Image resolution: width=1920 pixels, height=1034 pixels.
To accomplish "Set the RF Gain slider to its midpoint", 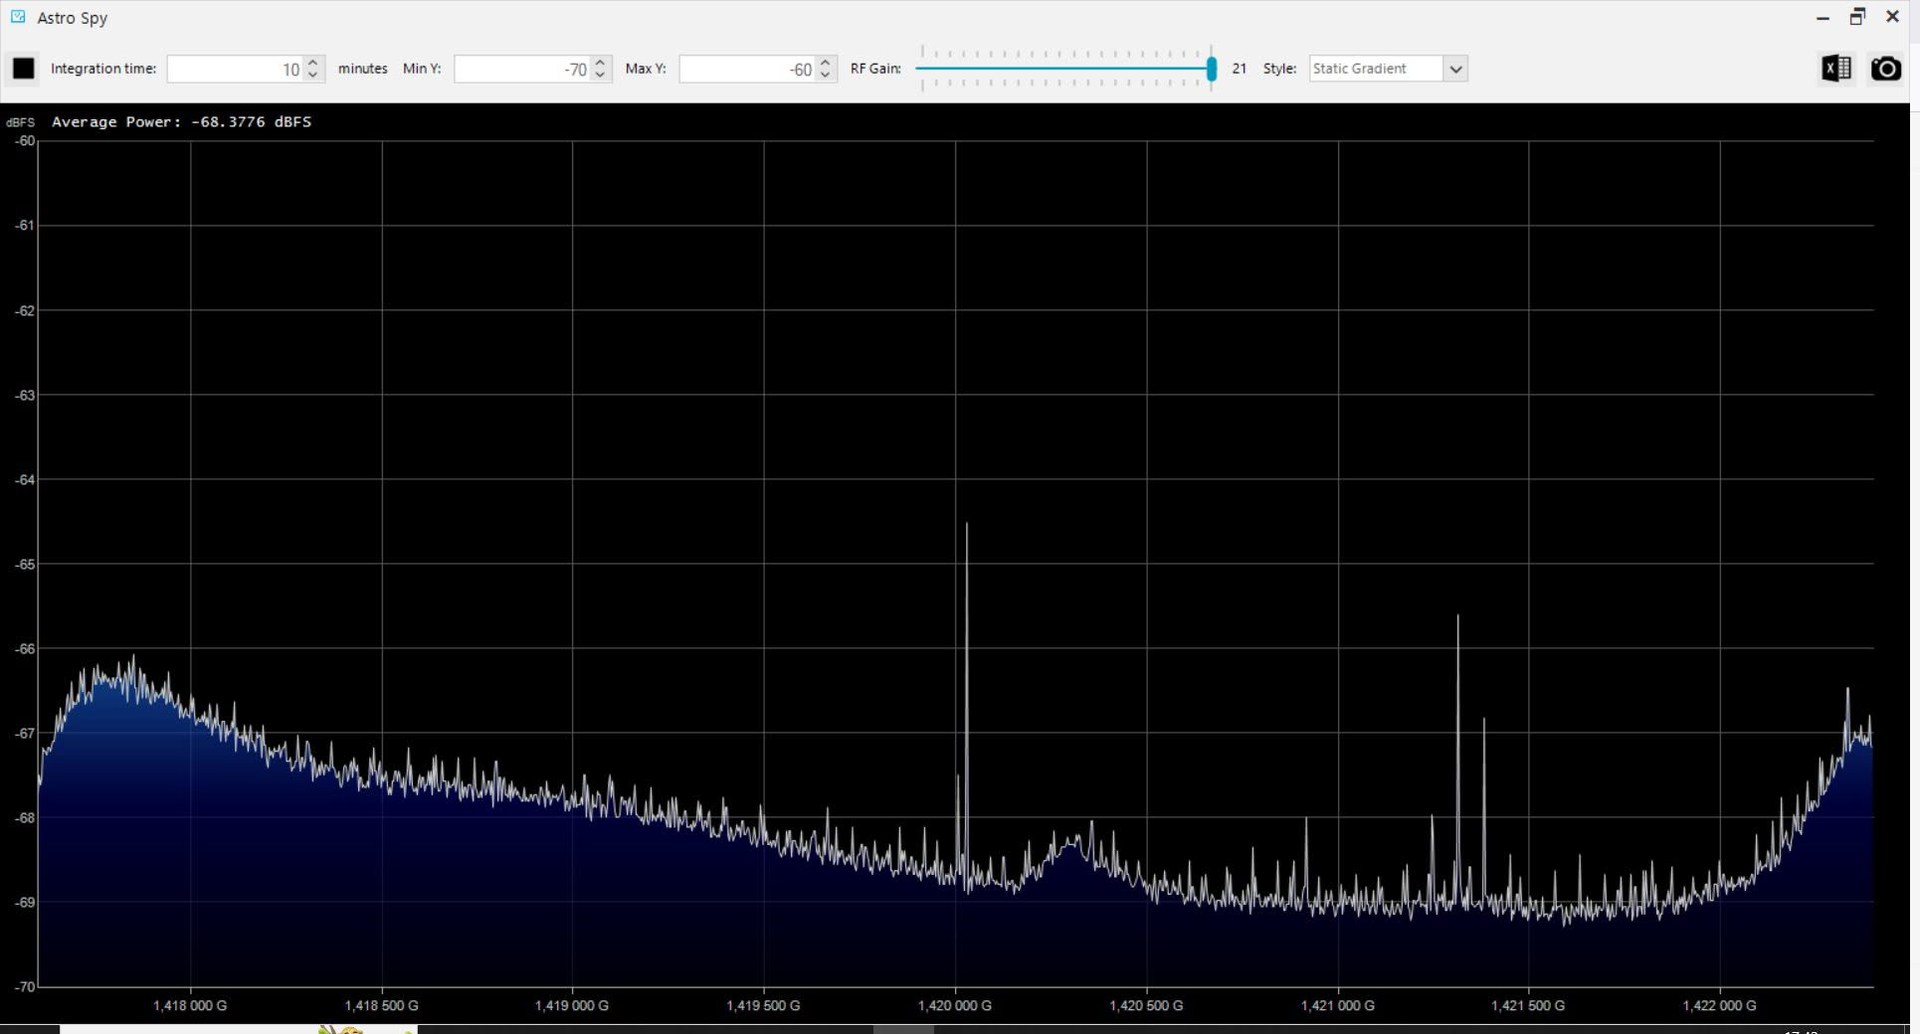I will point(1067,68).
